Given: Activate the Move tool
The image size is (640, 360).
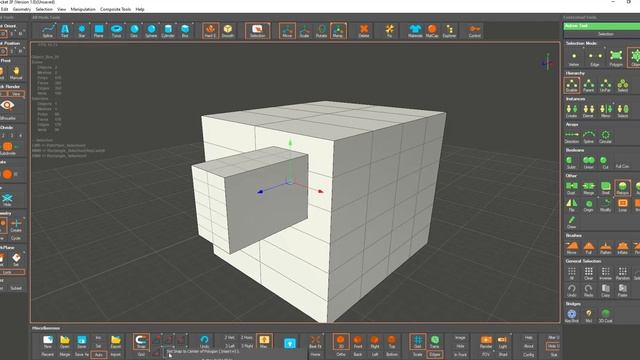Looking at the screenshot, I should pyautogui.click(x=287, y=31).
